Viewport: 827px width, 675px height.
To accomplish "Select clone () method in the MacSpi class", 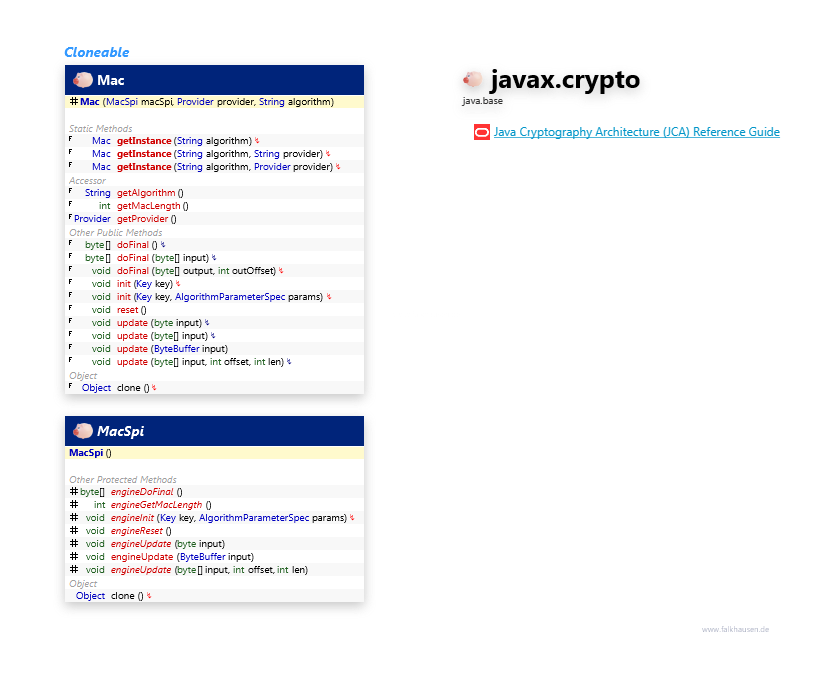I will click(x=127, y=596).
